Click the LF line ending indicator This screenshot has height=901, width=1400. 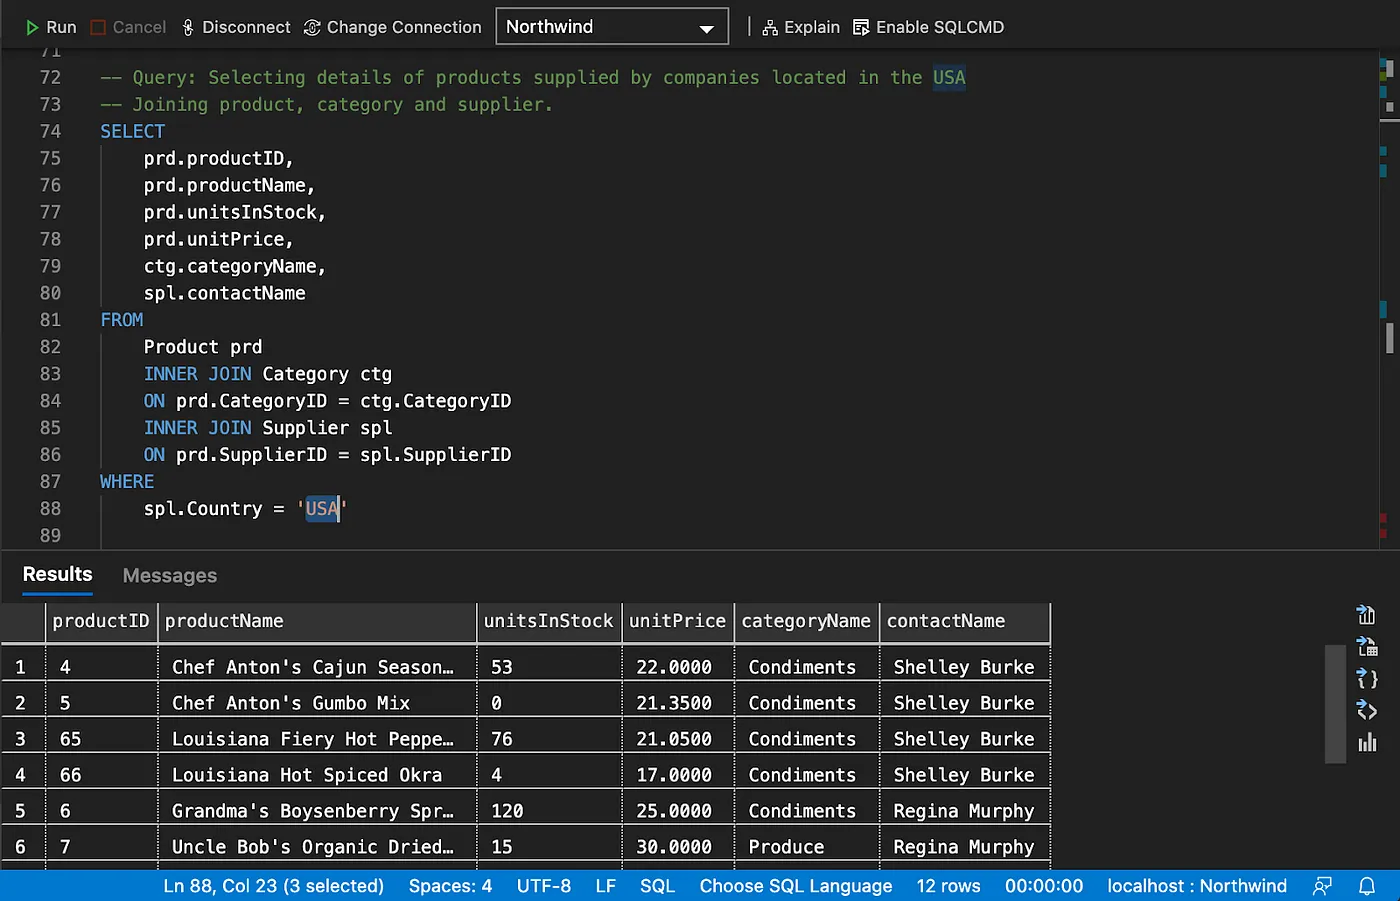tap(606, 886)
